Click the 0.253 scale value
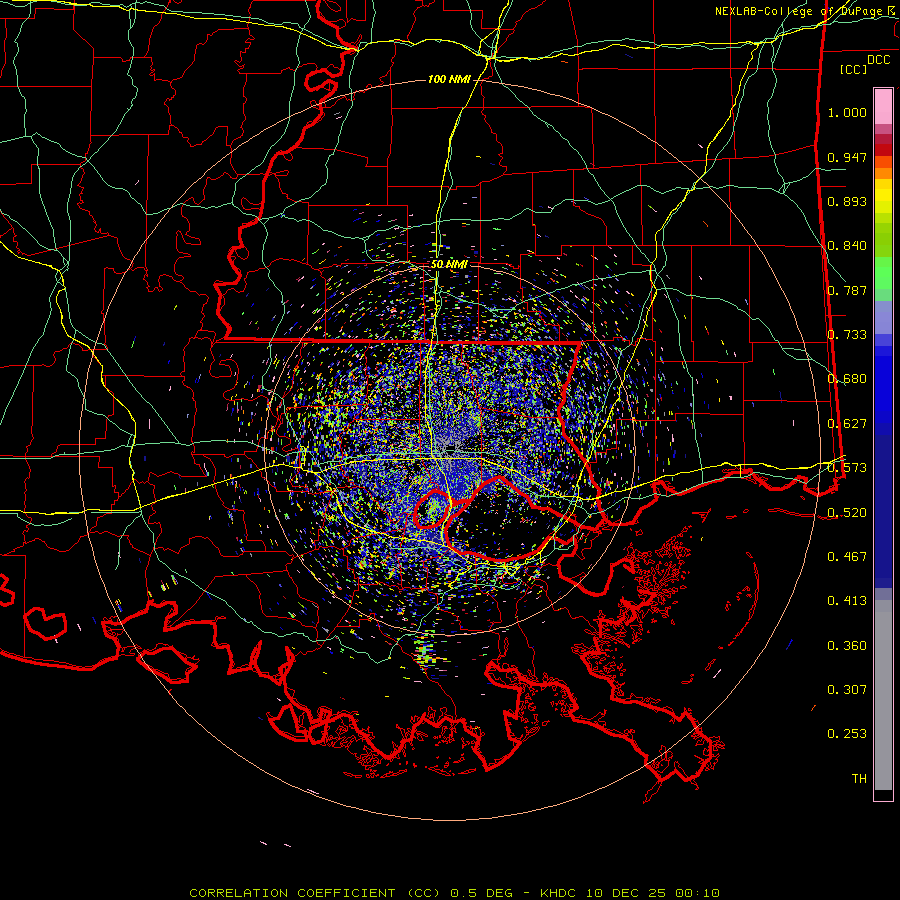900x900 pixels. point(847,734)
